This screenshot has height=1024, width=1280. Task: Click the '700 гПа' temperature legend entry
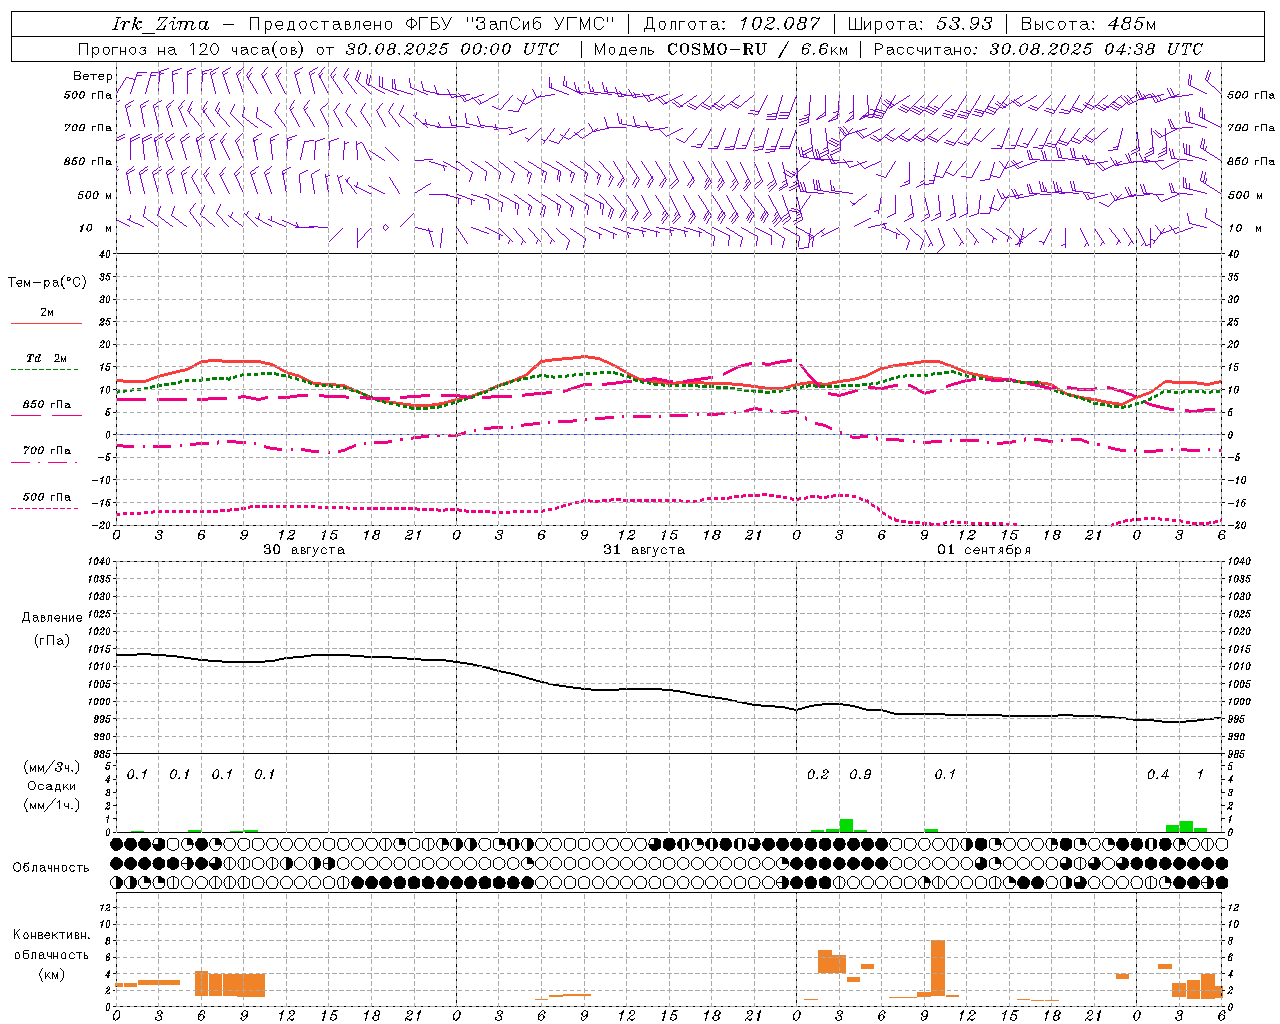(x=46, y=451)
